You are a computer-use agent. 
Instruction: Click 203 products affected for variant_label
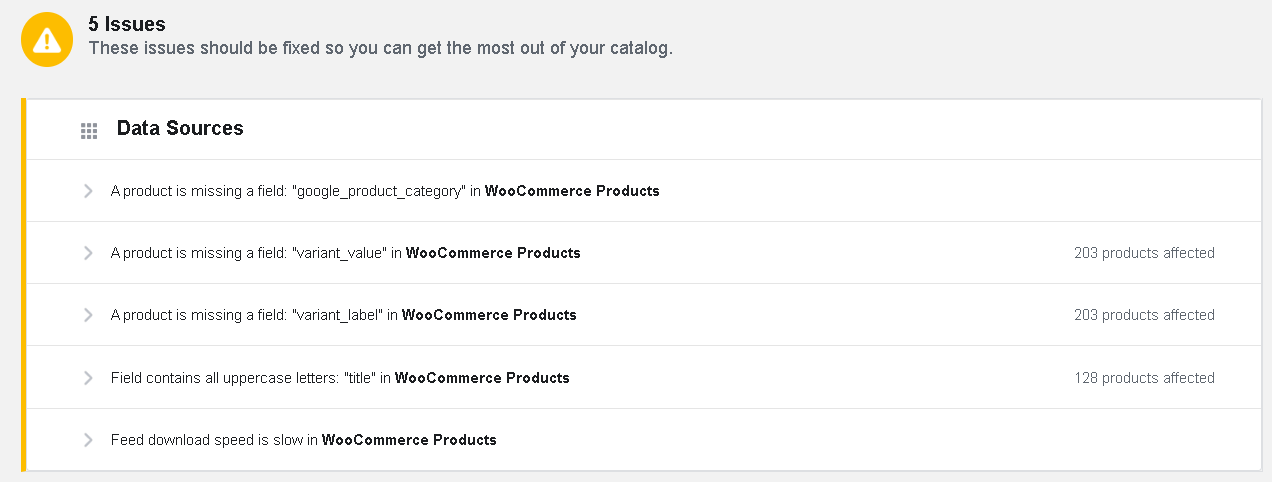[x=1144, y=315]
